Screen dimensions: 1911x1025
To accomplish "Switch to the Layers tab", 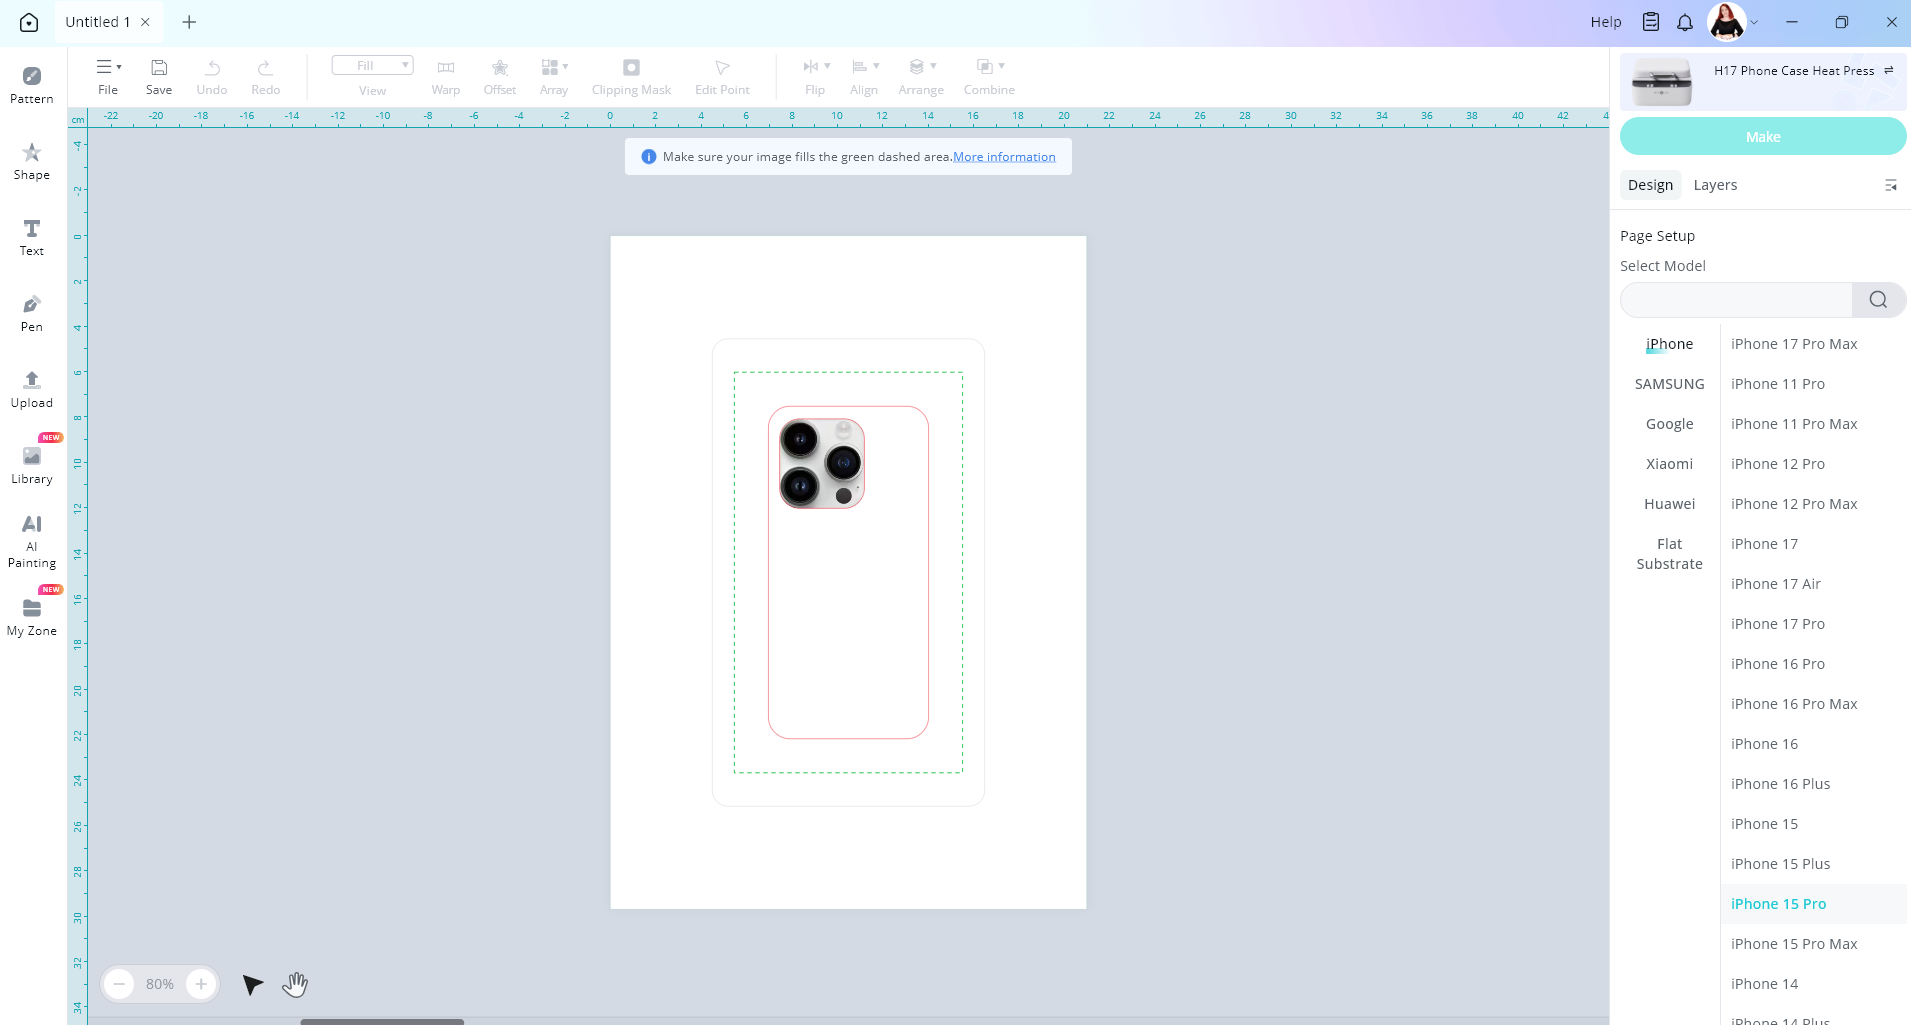I will point(1715,185).
